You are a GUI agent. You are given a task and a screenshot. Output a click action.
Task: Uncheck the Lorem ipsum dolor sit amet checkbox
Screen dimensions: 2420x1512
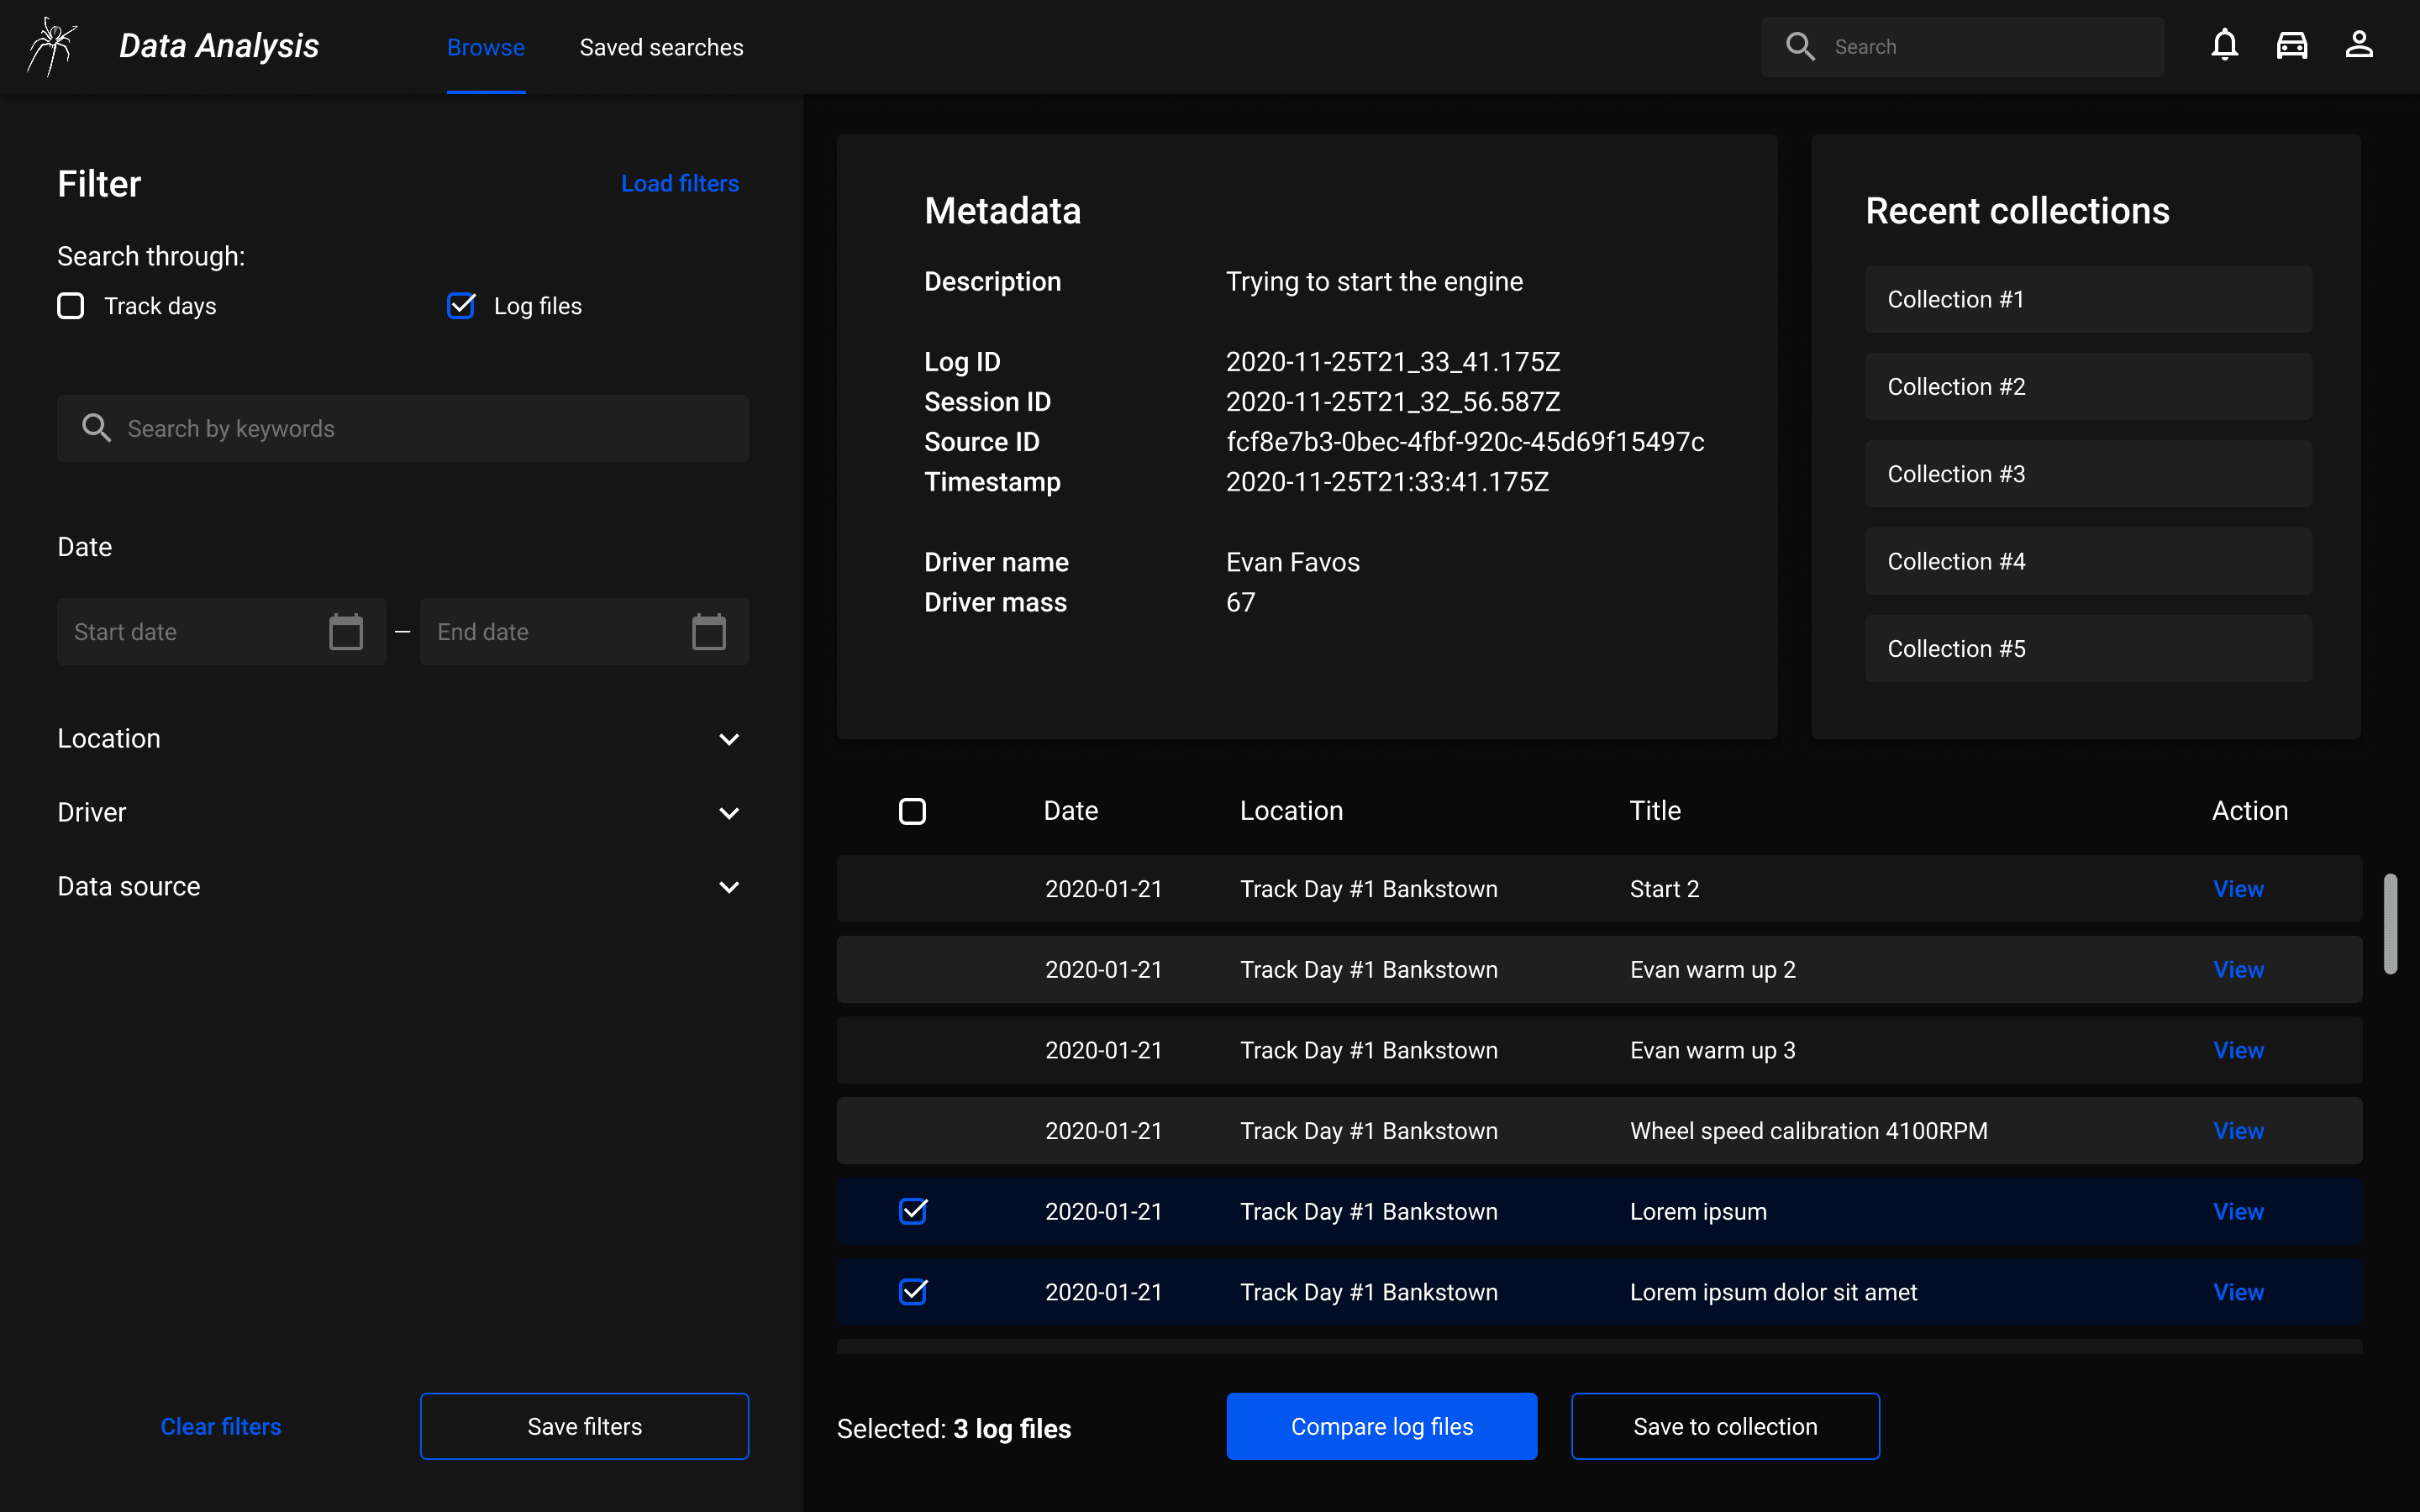[913, 1292]
